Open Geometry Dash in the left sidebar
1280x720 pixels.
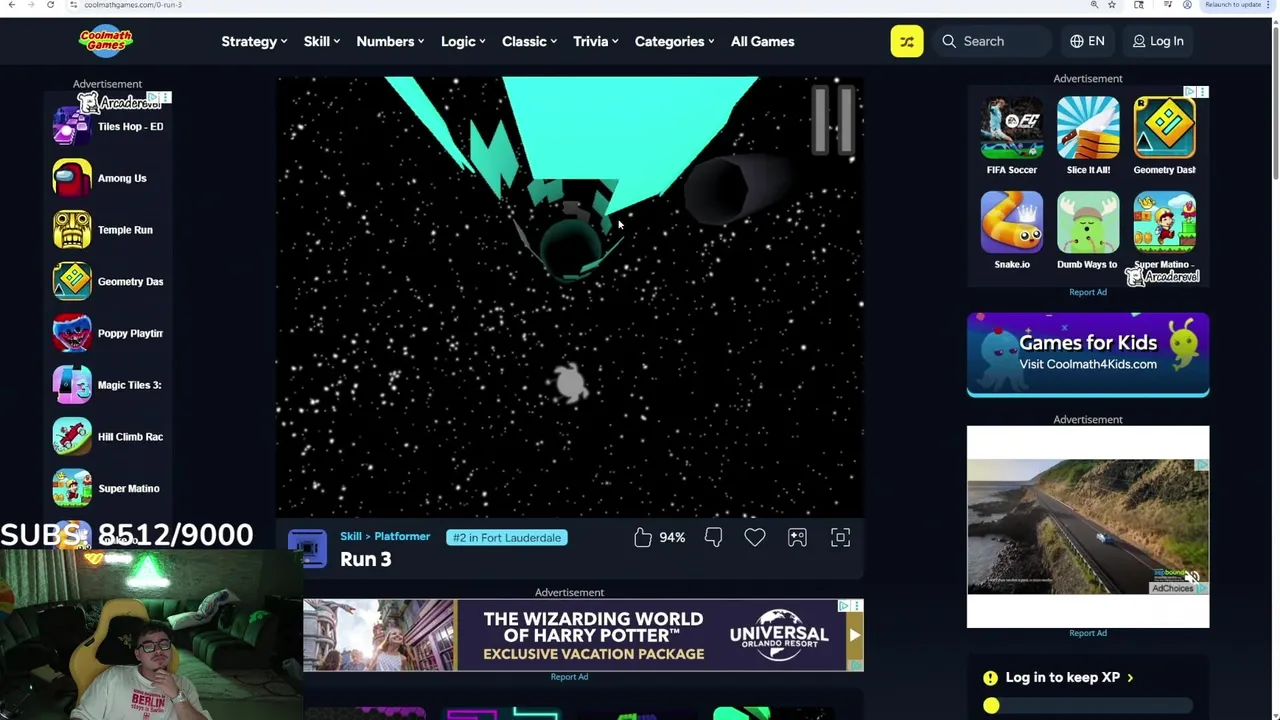(x=108, y=282)
